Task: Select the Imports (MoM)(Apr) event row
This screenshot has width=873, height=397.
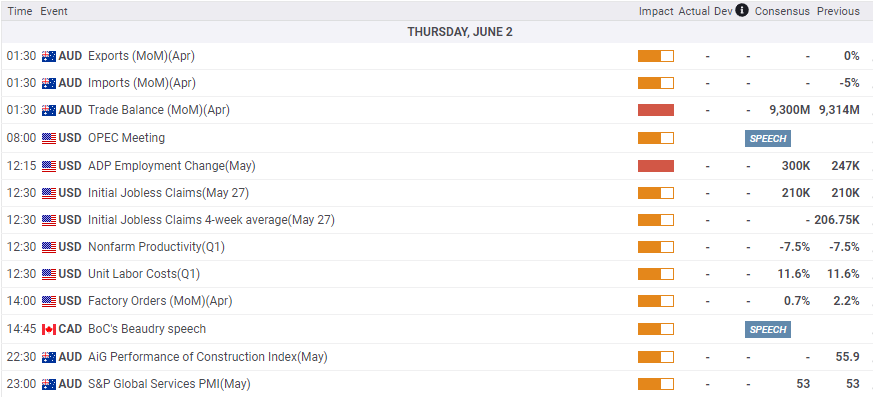Action: coord(436,83)
